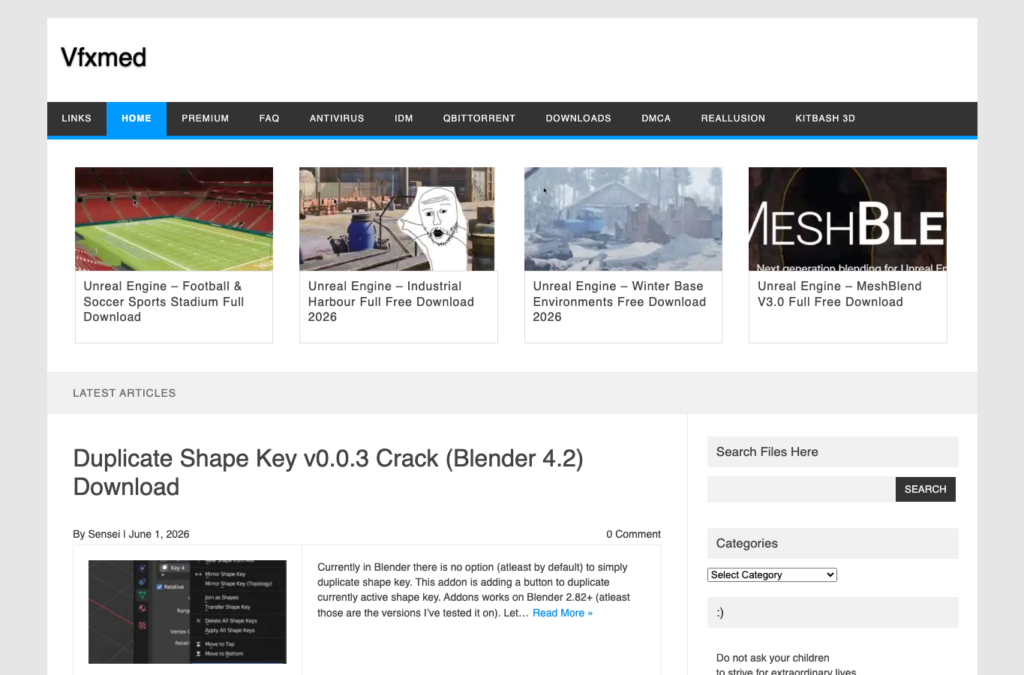Open the ANTIVIRUS menu item
This screenshot has height=675, width=1024.
point(337,118)
